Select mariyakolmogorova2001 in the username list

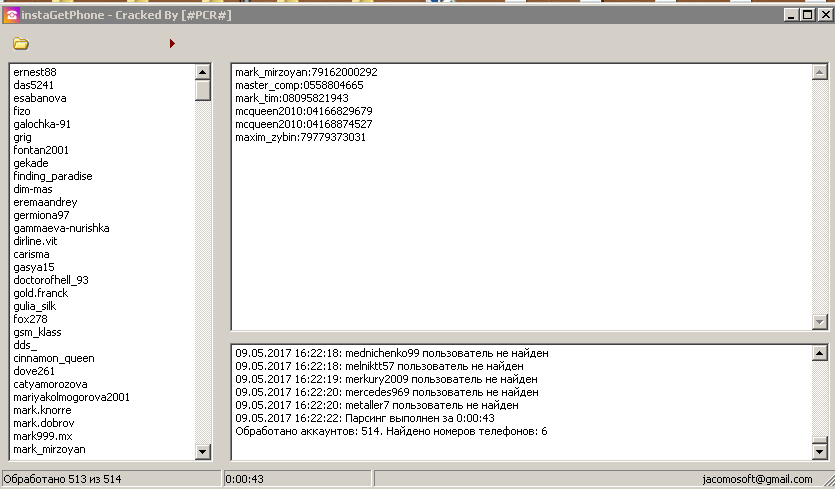click(x=72, y=397)
